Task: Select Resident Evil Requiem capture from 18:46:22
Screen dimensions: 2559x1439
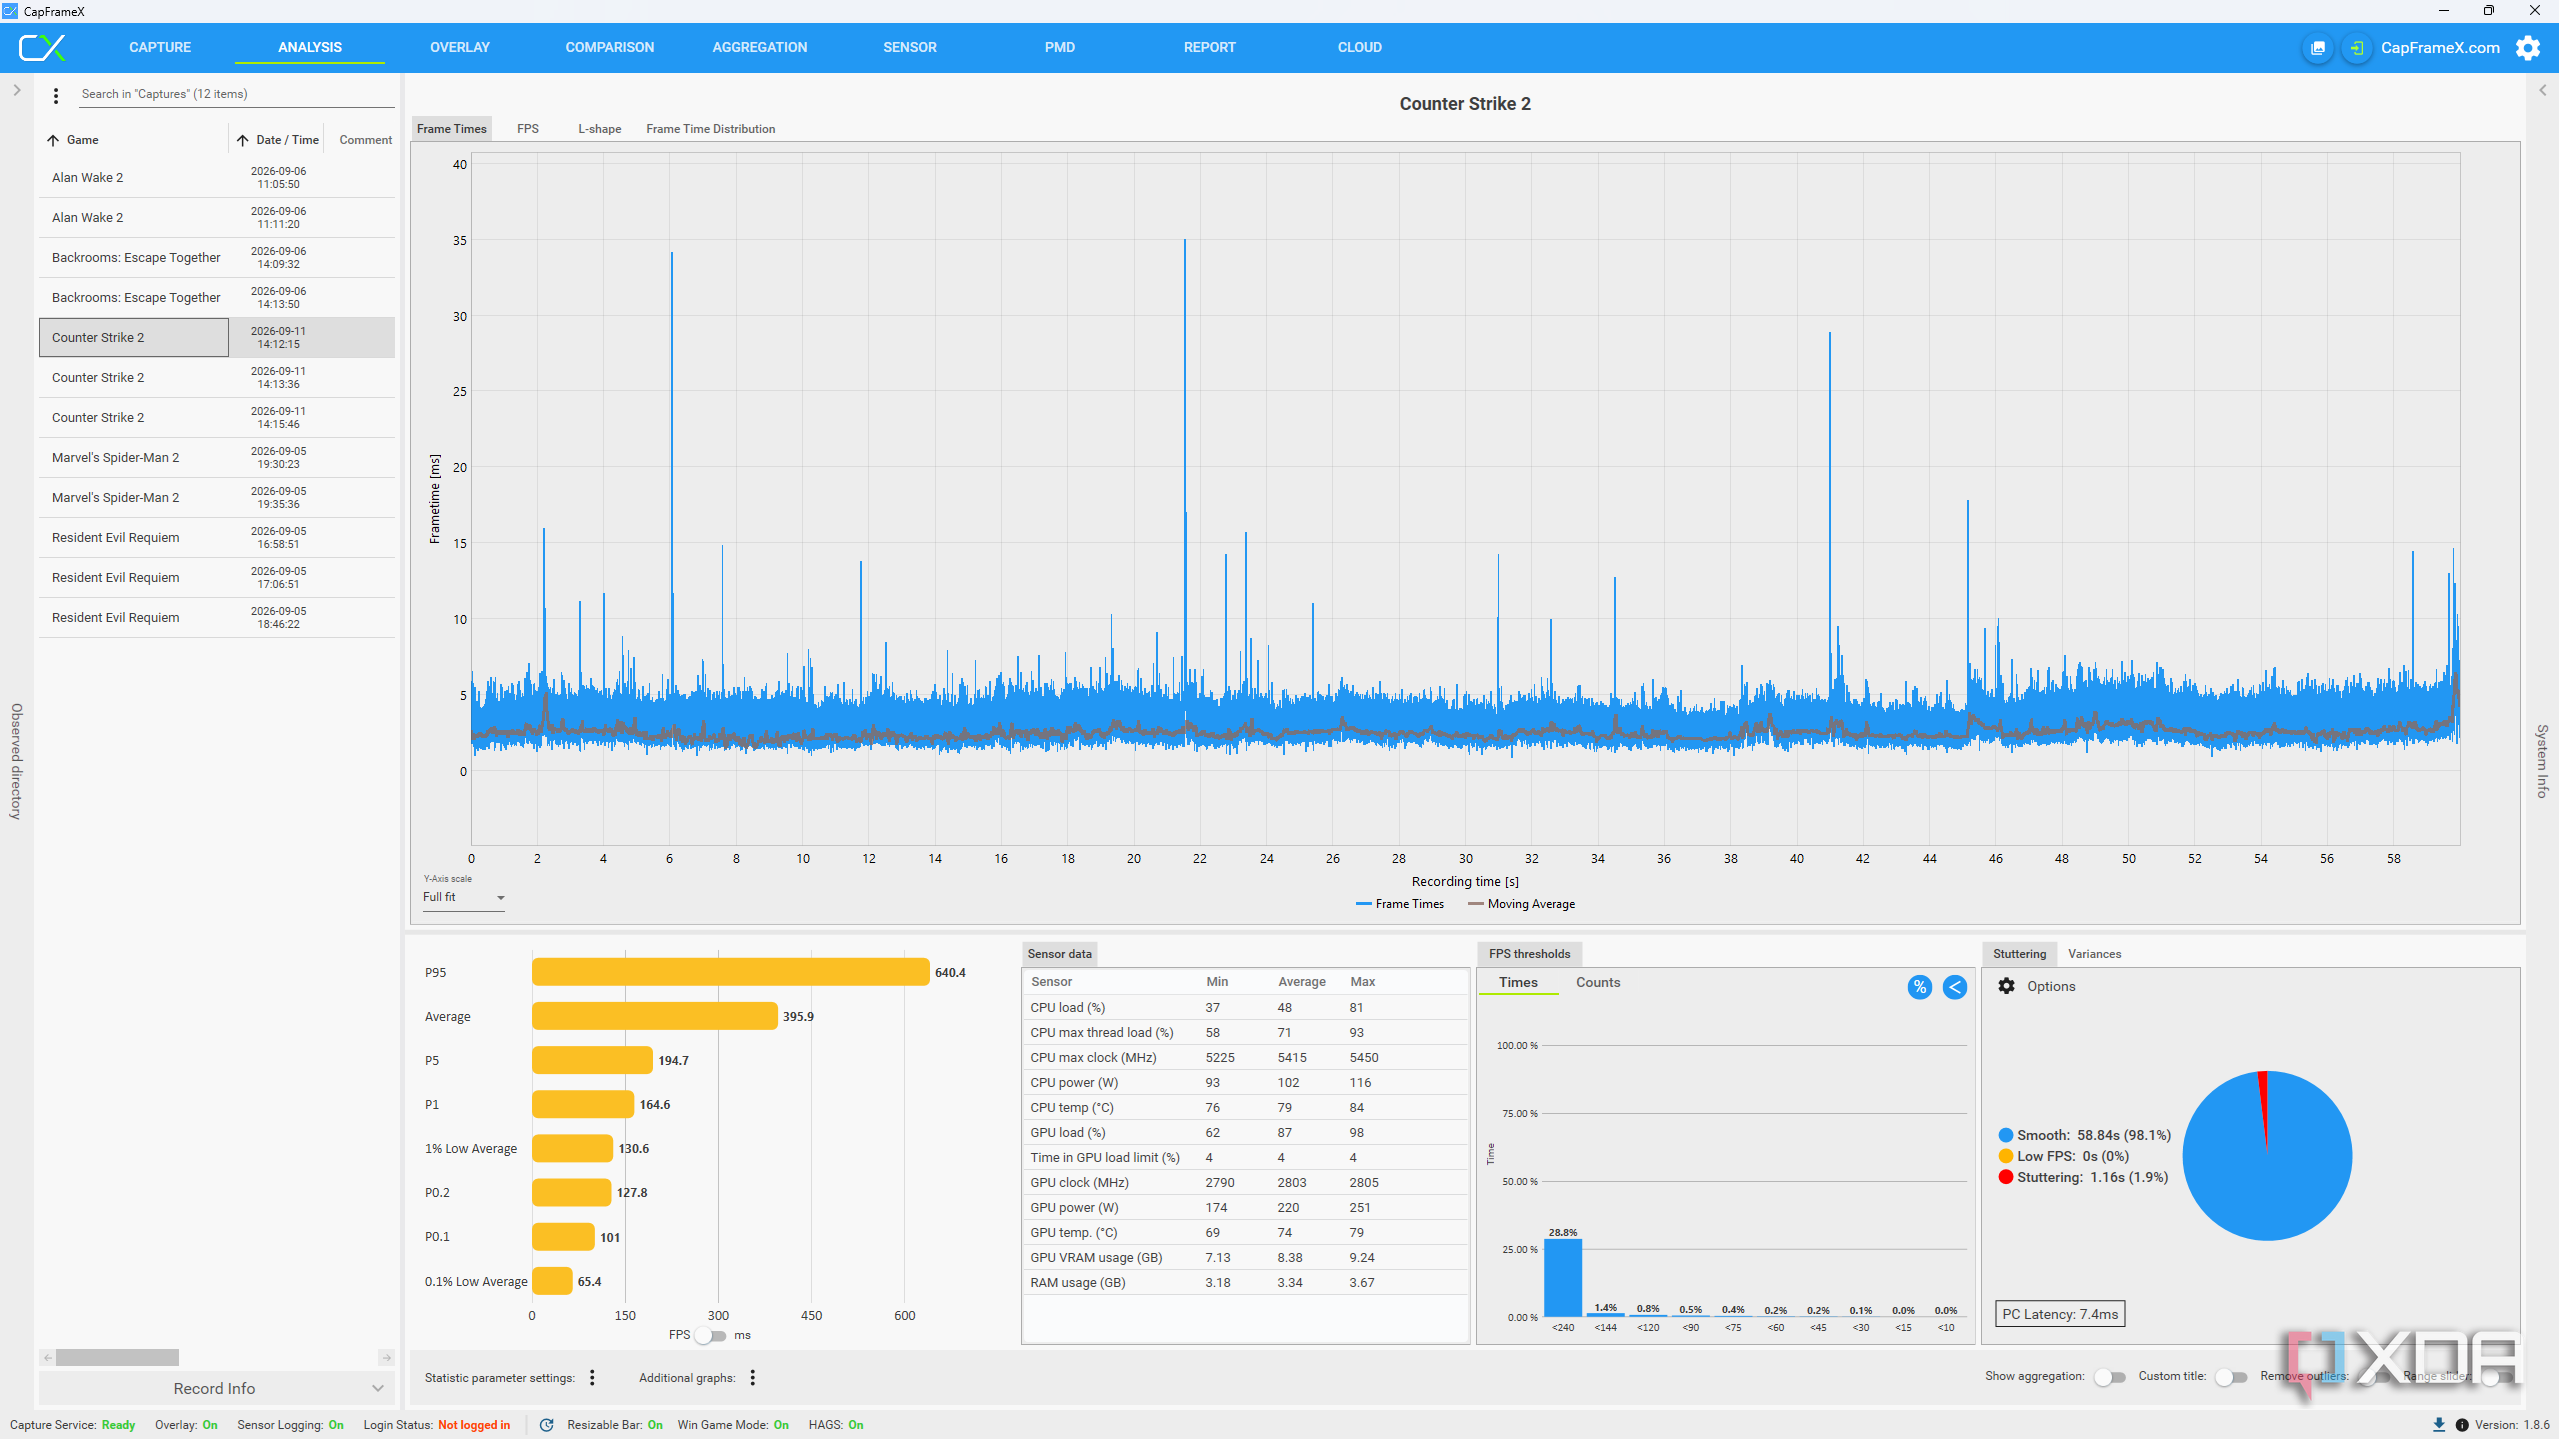Action: 217,618
